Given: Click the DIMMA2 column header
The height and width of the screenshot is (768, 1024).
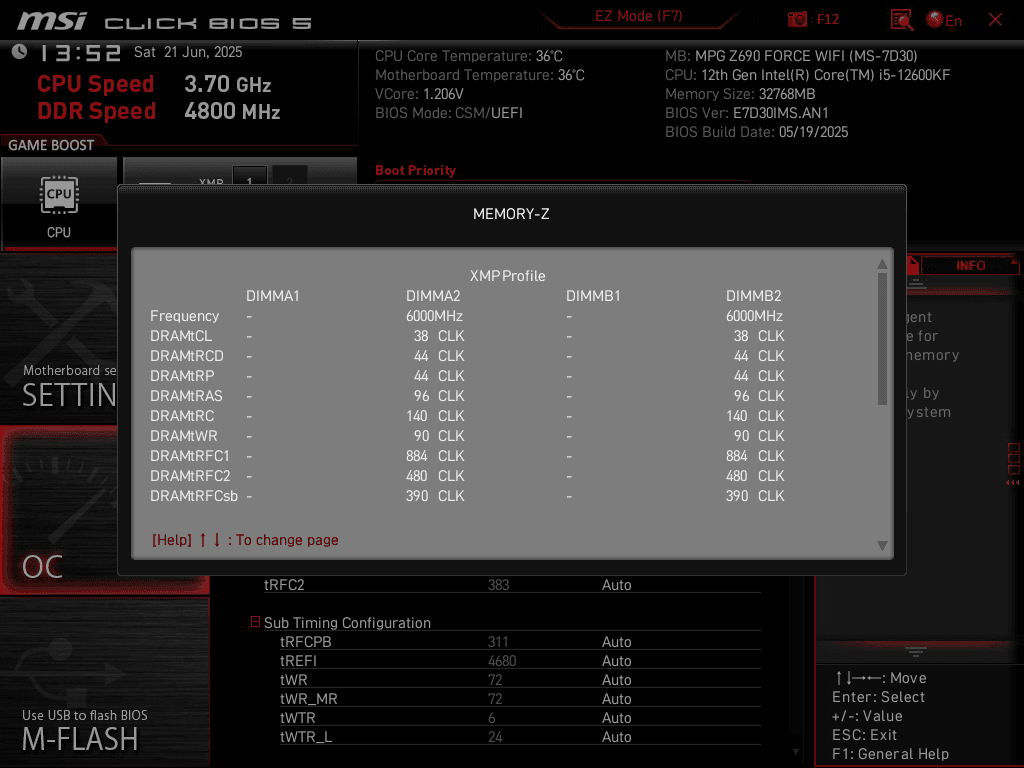Looking at the screenshot, I should coord(433,296).
